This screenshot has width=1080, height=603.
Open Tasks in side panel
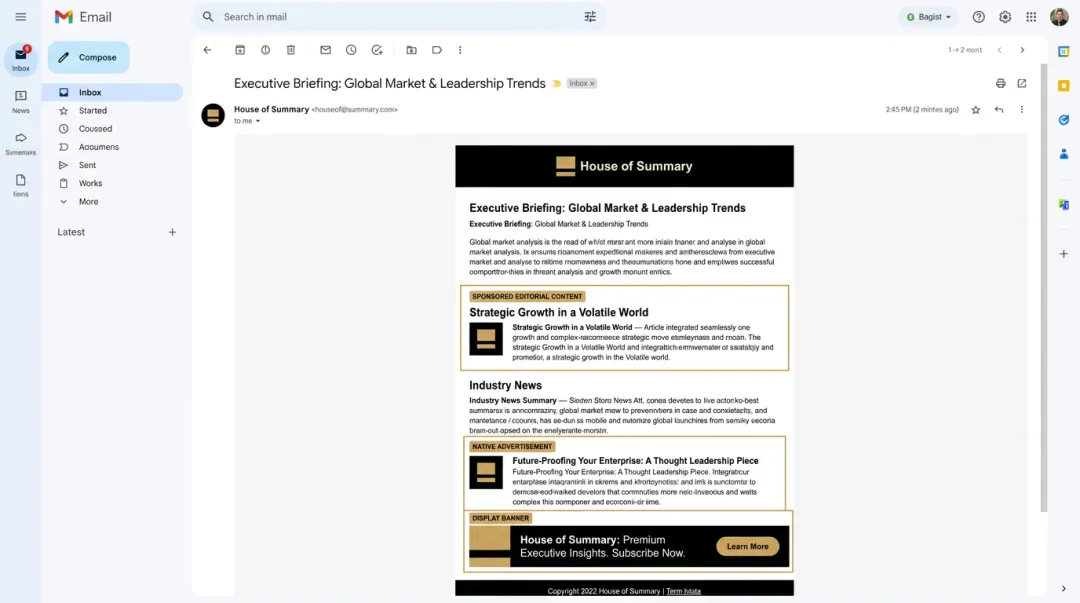1064,120
